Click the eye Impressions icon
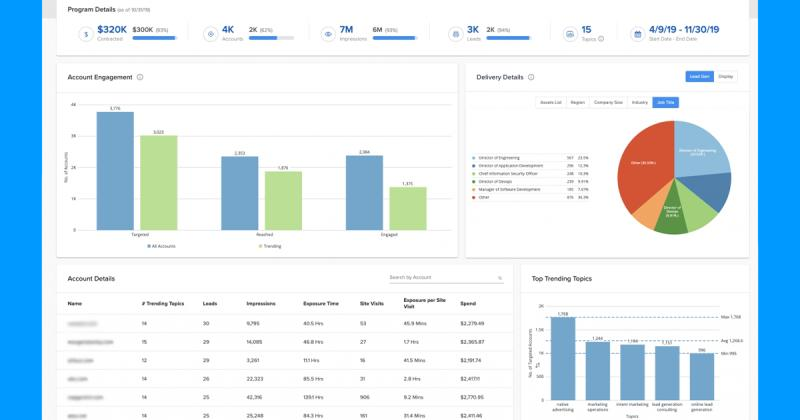 click(328, 34)
